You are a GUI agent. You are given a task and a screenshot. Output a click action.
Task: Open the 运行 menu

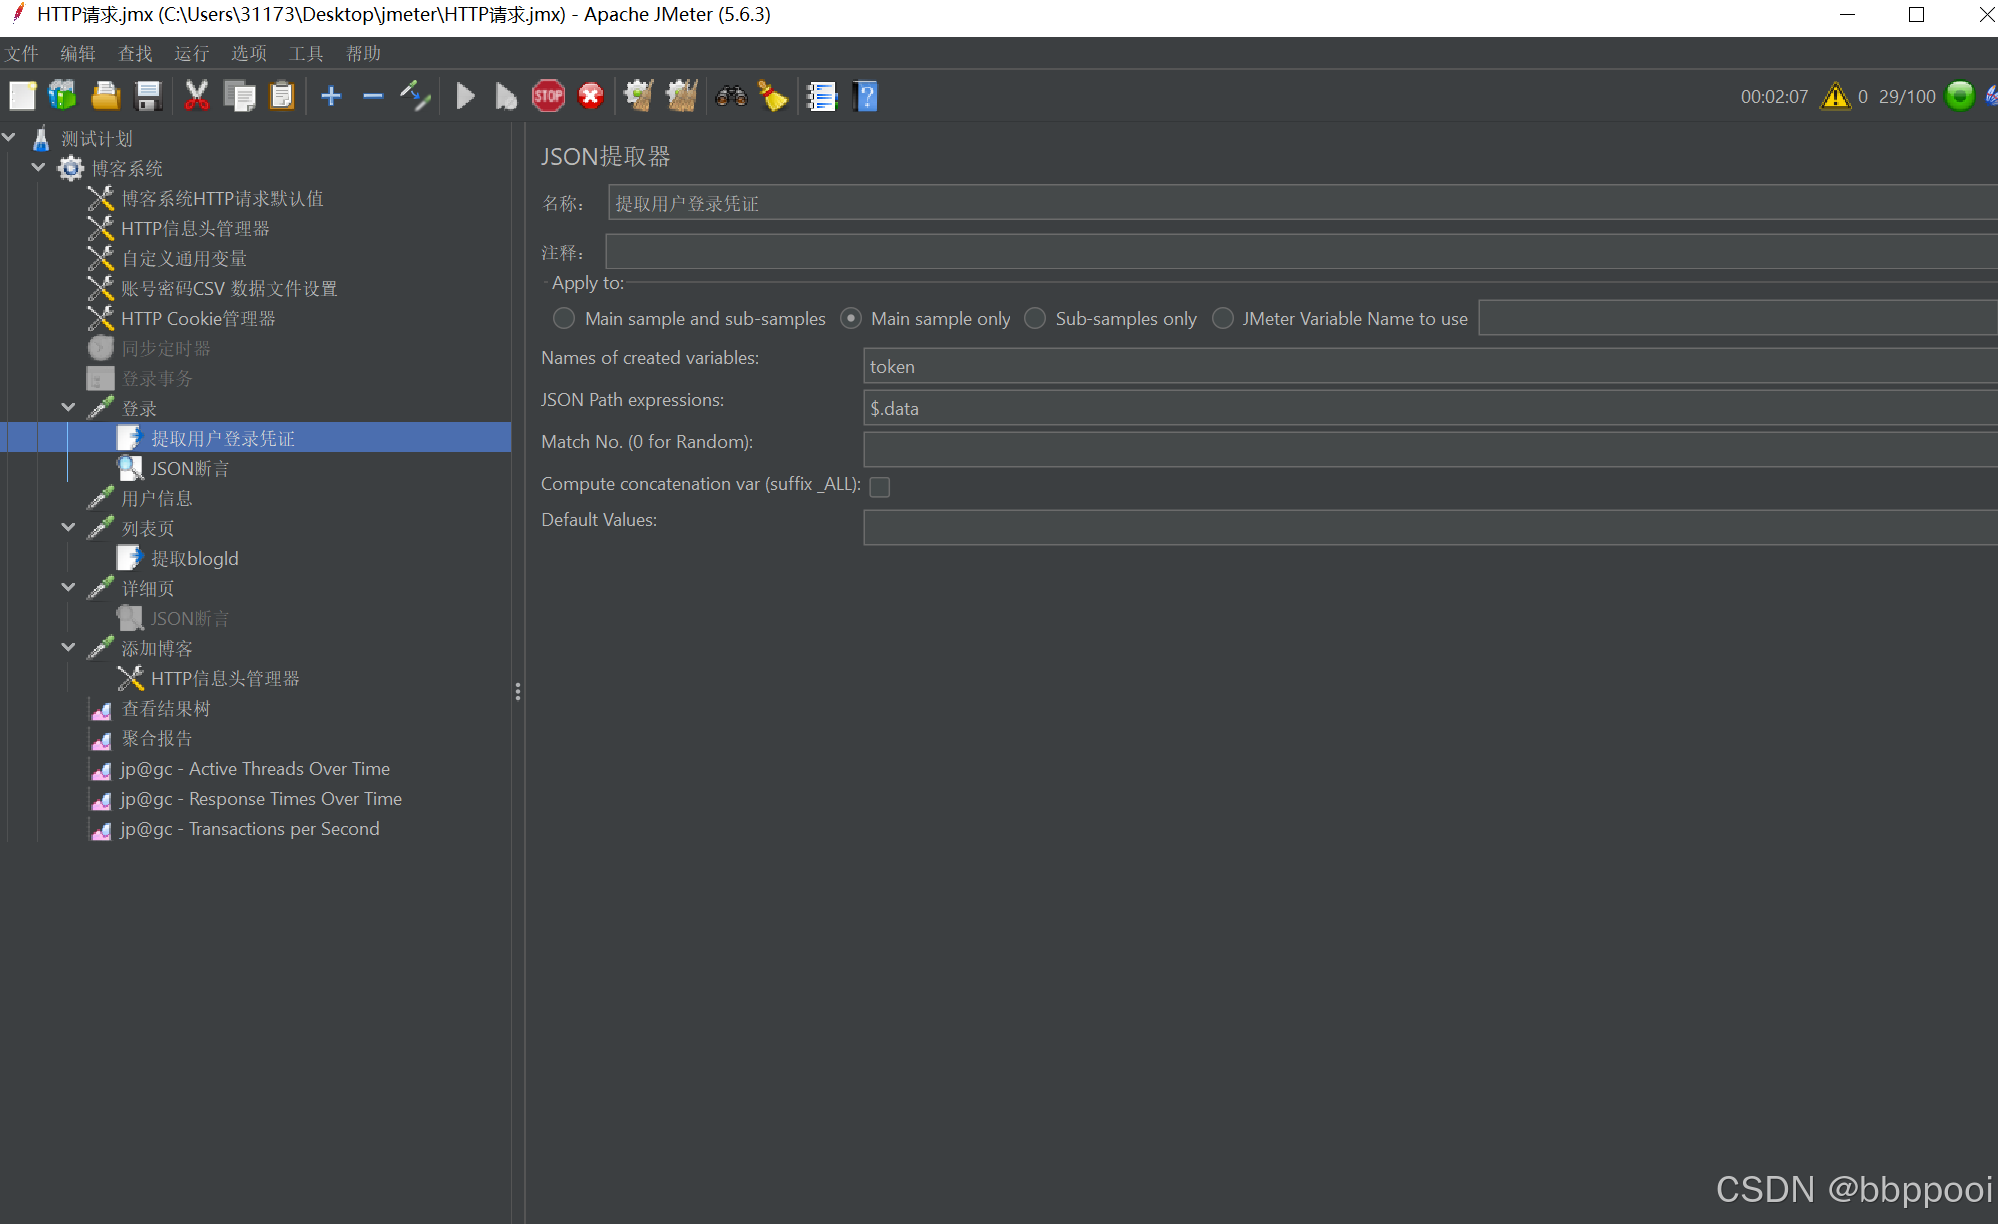[x=191, y=53]
